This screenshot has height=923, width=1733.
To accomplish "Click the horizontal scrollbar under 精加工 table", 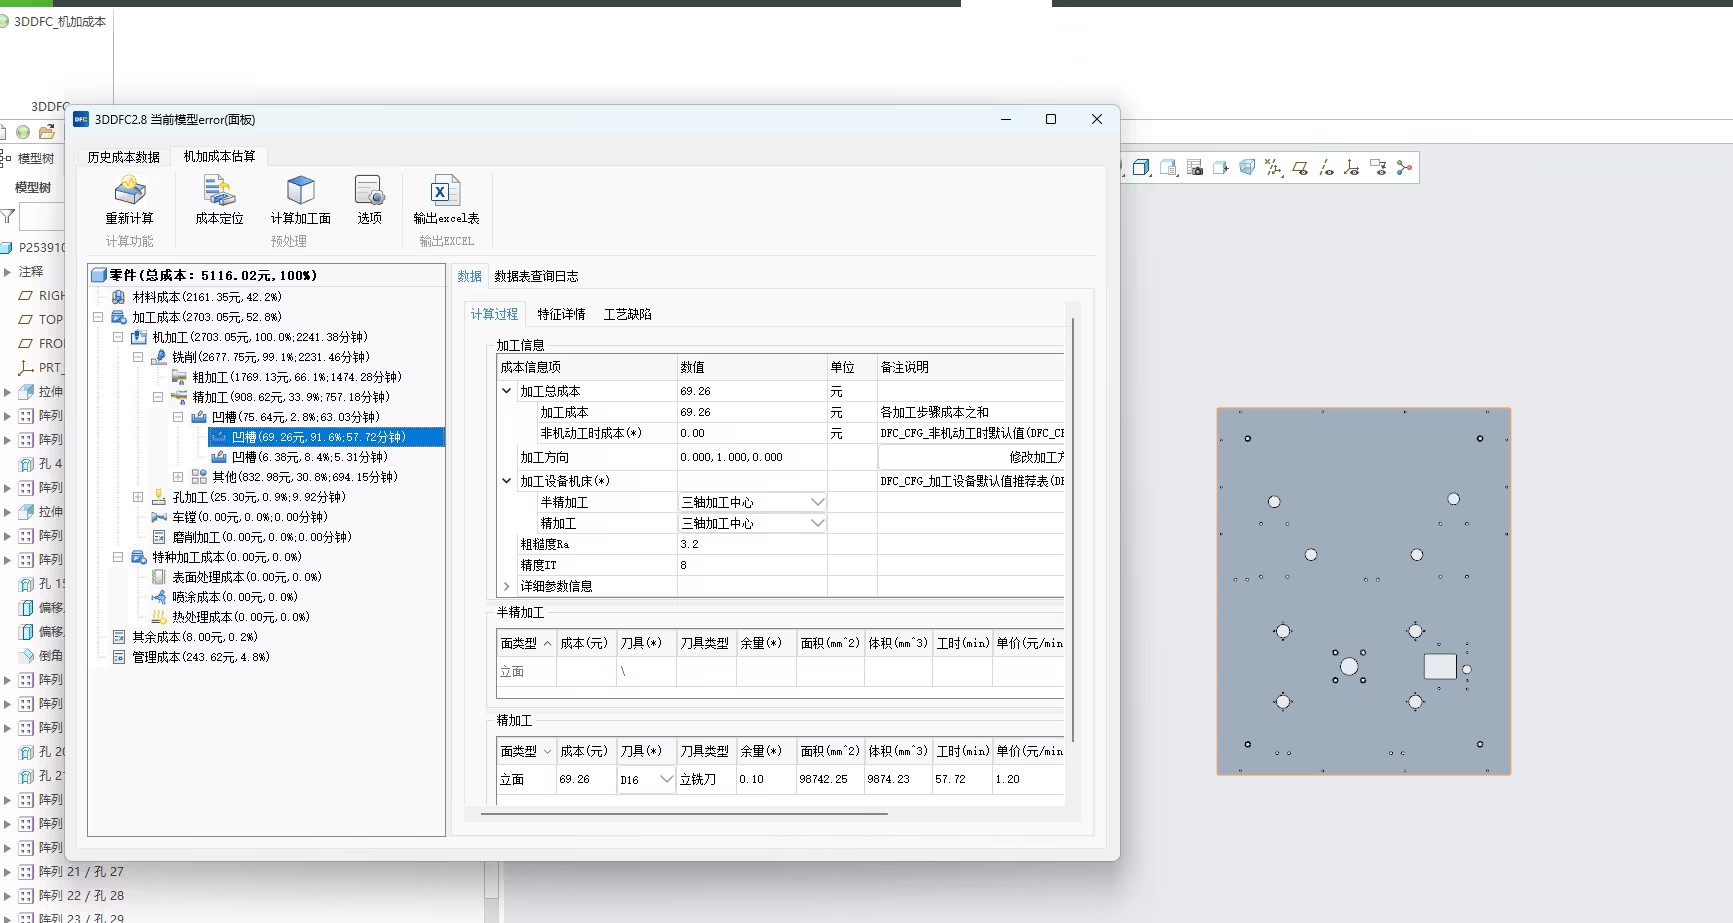I will (x=684, y=814).
